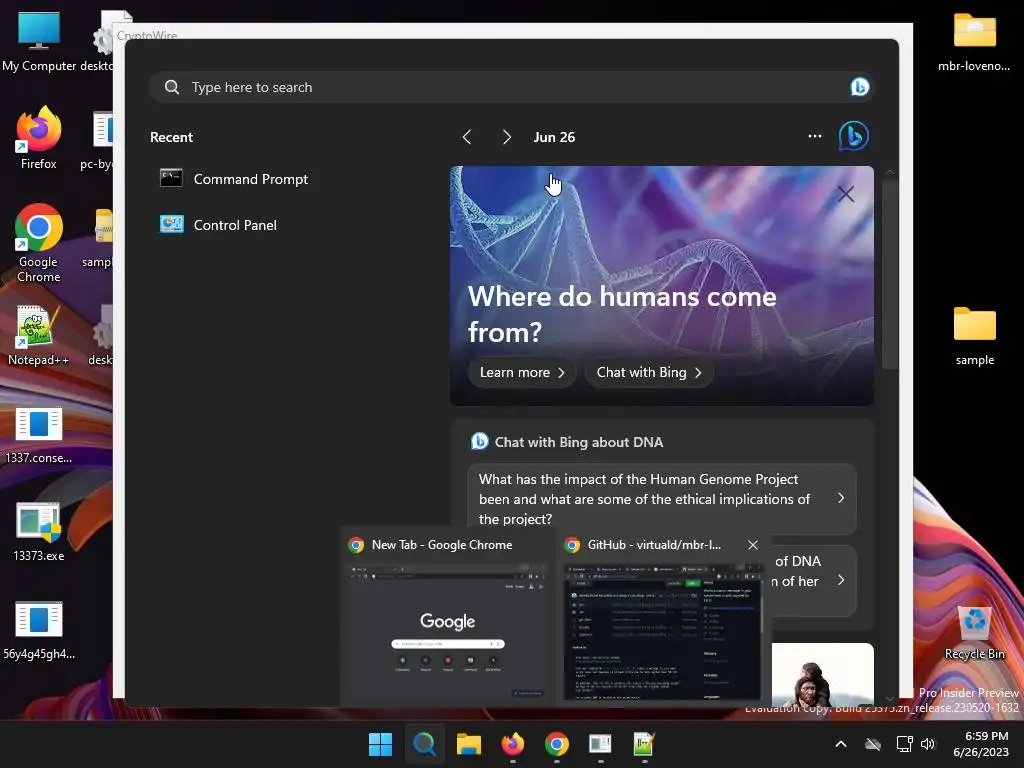
Task: Click the Jun 26 date label
Action: (x=554, y=137)
